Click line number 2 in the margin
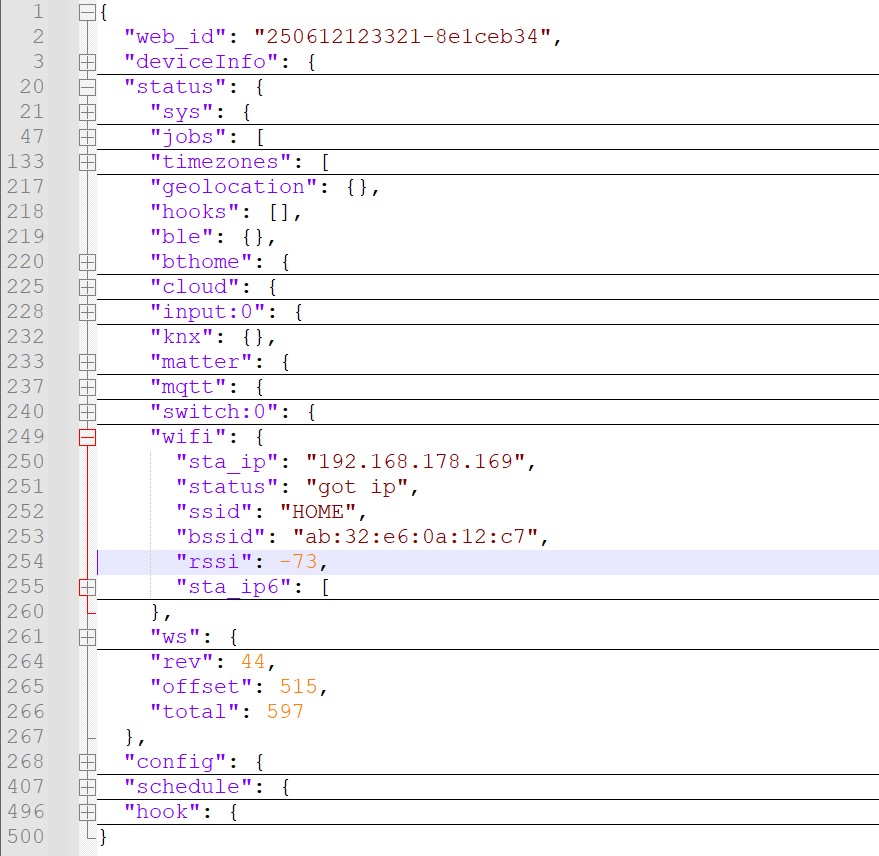 (x=38, y=37)
